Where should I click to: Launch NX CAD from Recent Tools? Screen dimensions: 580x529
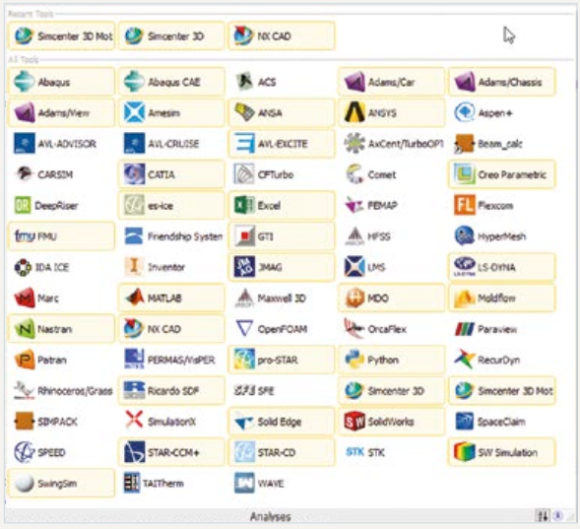pyautogui.click(x=282, y=36)
